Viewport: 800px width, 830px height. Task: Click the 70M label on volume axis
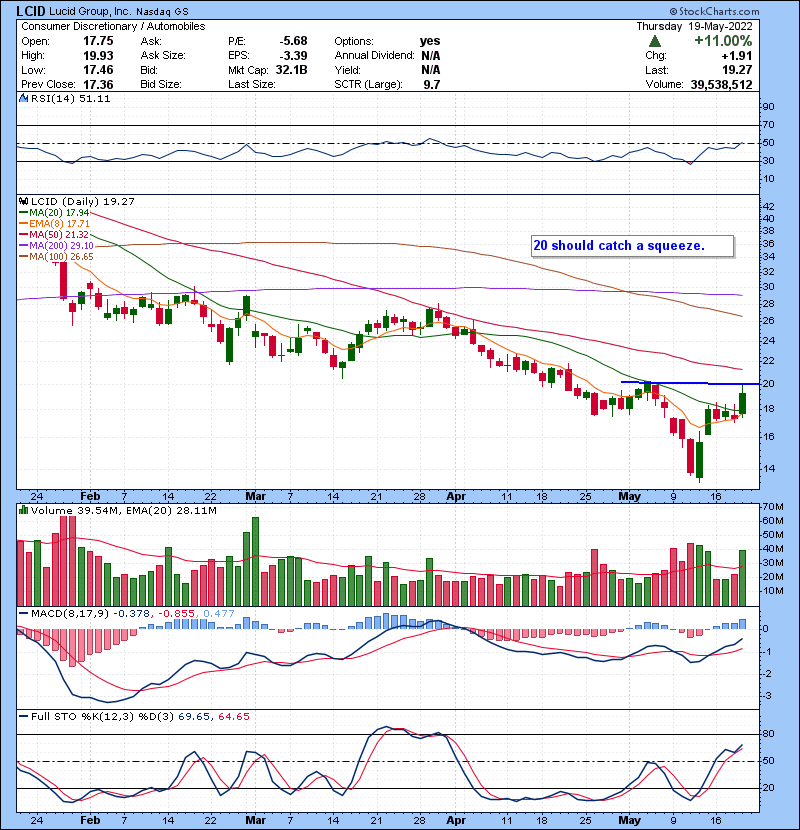[x=772, y=507]
